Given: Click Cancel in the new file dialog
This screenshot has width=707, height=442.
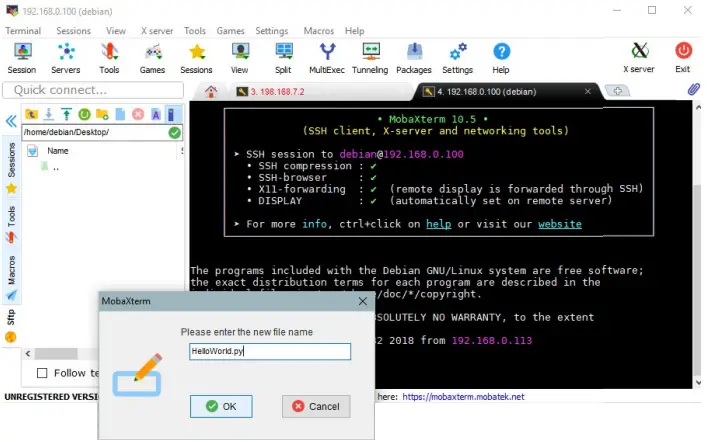Looking at the screenshot, I should 316,406.
